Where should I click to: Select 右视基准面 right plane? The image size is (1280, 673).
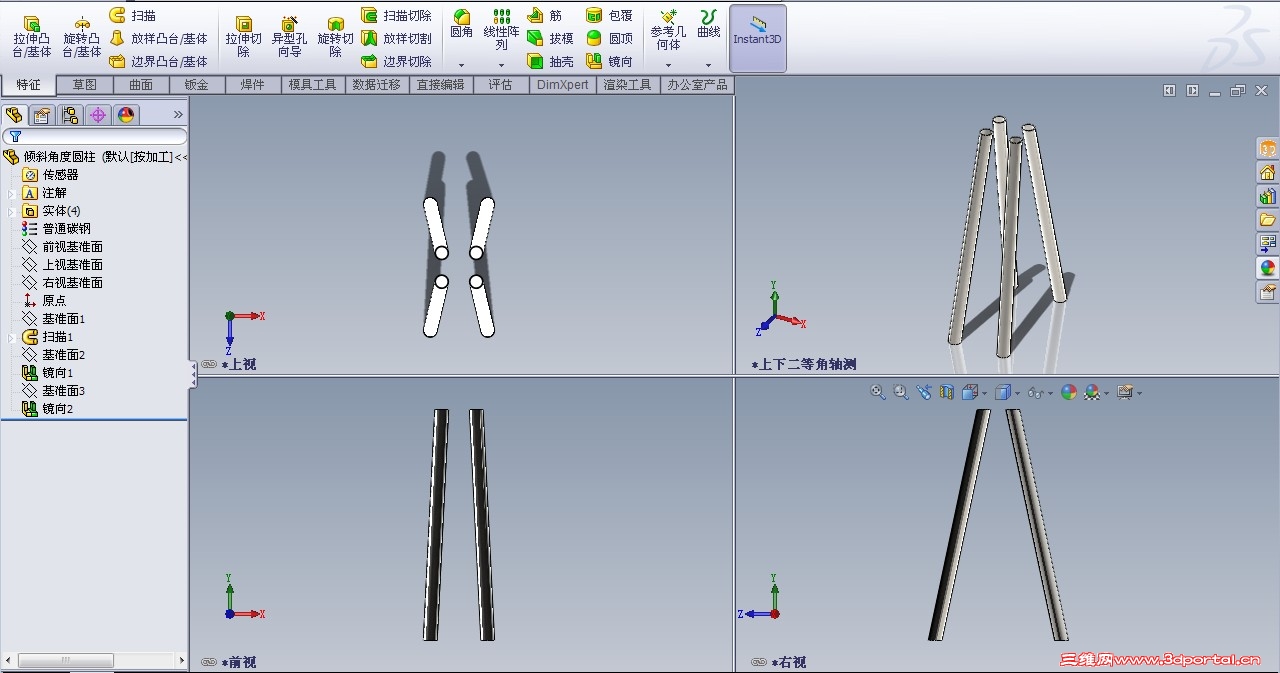tap(62, 283)
